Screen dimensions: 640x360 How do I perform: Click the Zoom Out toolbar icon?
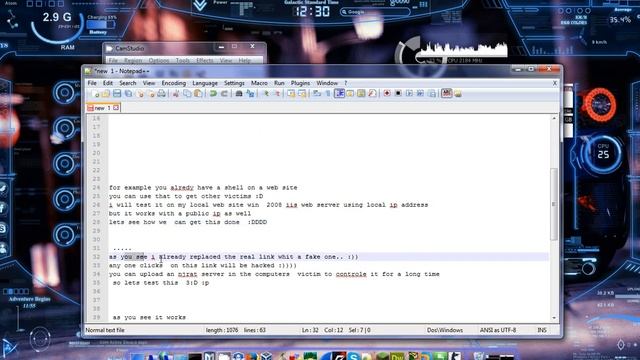[278, 94]
